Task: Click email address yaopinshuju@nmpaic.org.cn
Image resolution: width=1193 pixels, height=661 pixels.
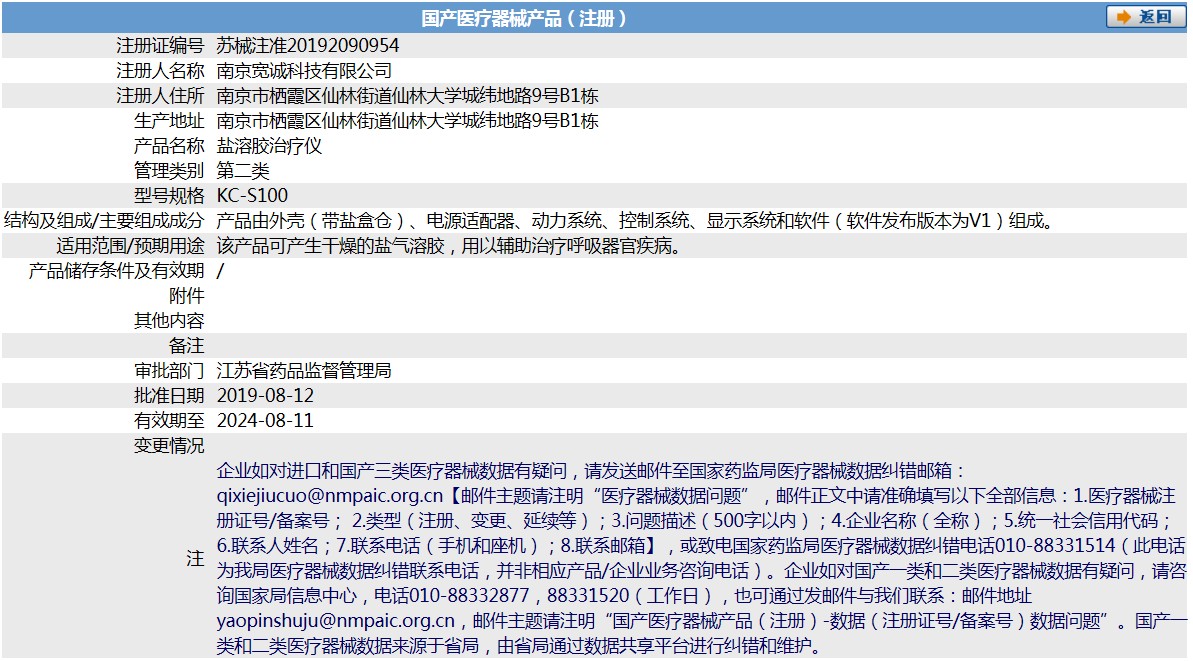Action: pyautogui.click(x=336, y=621)
